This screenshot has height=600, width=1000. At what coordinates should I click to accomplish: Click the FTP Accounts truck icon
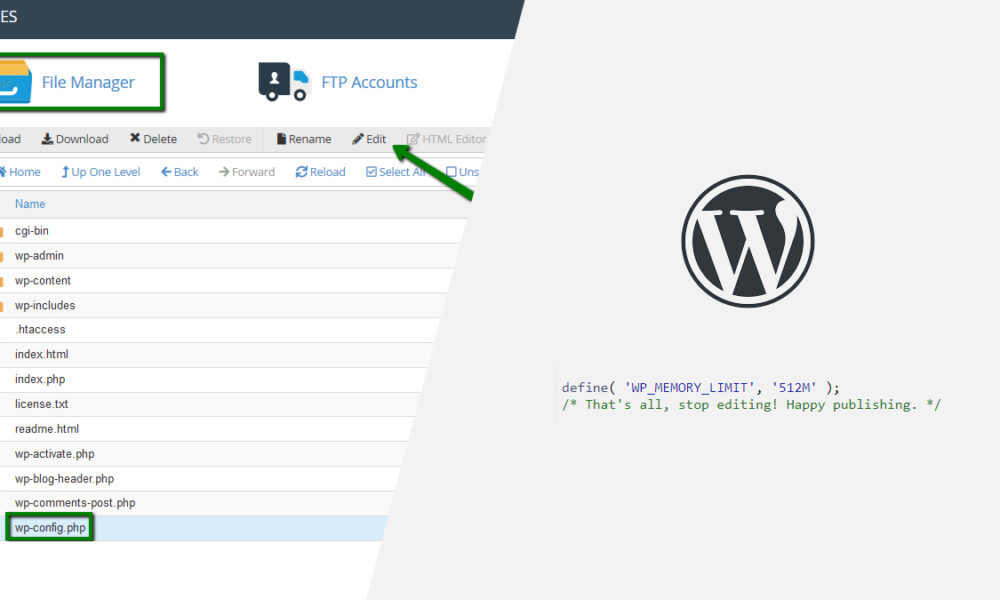tap(282, 82)
